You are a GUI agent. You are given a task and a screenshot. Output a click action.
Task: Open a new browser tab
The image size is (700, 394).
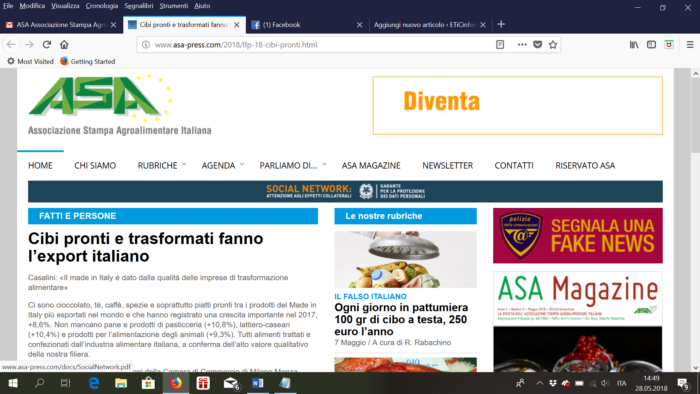click(501, 25)
